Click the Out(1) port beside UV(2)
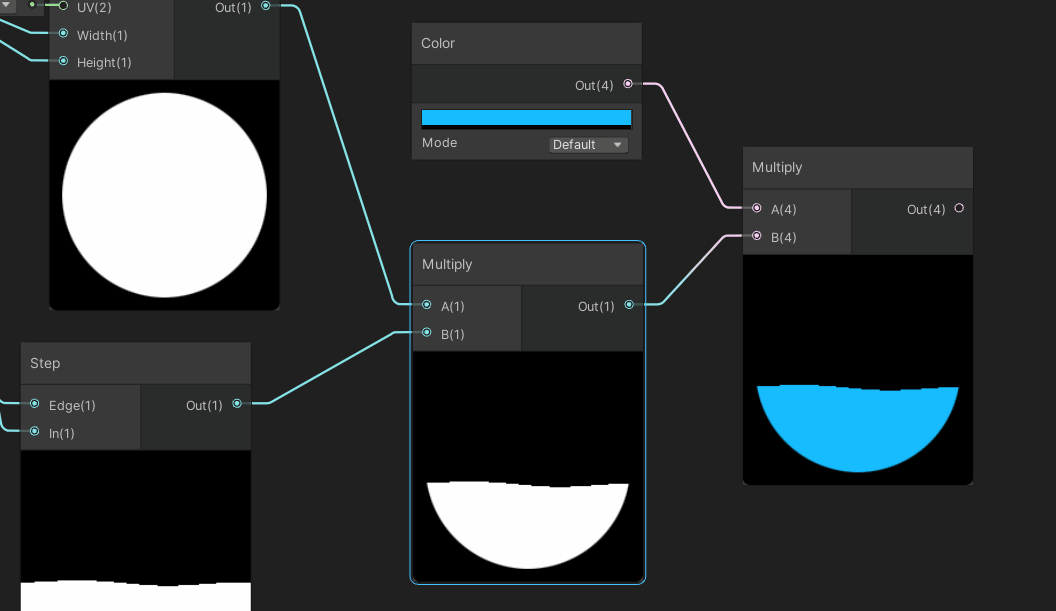This screenshot has width=1056, height=611. [266, 6]
